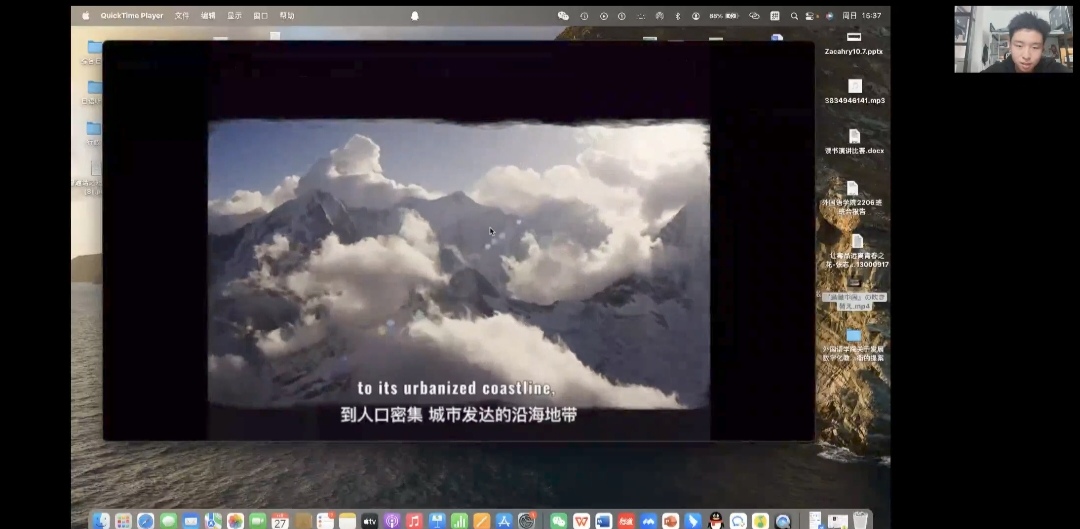Open the 文件 (File) menu
The image size is (1080, 529).
[182, 16]
